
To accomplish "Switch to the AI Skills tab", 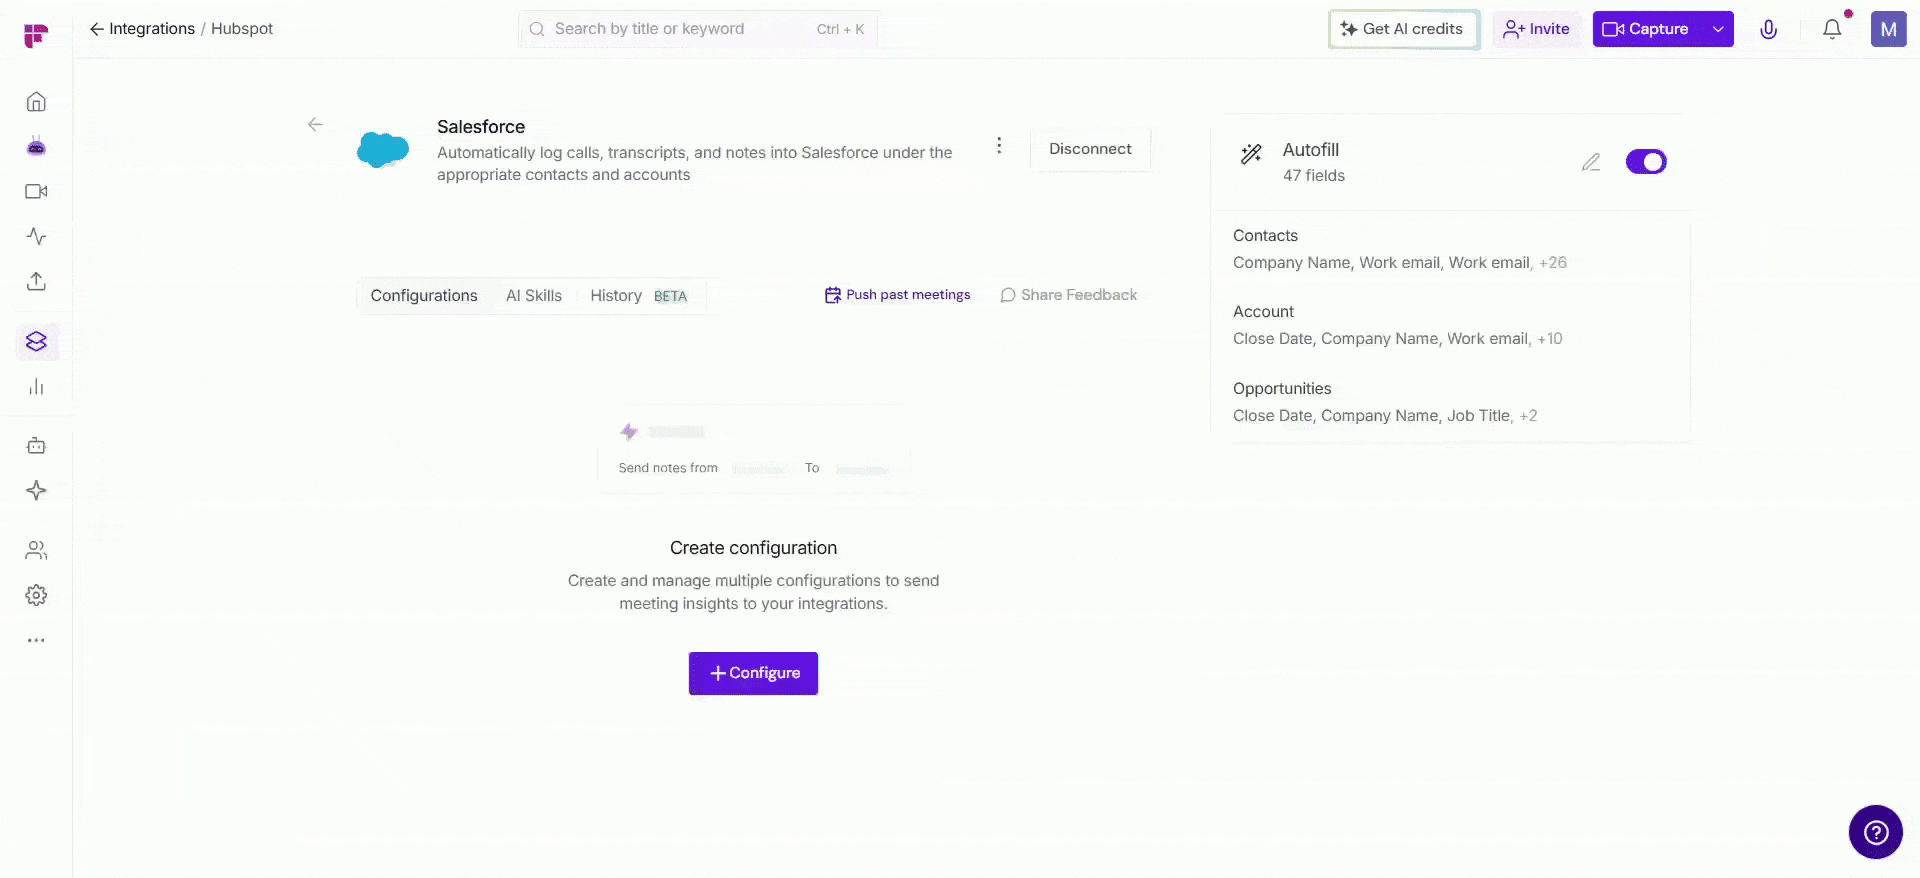I will click(x=534, y=296).
